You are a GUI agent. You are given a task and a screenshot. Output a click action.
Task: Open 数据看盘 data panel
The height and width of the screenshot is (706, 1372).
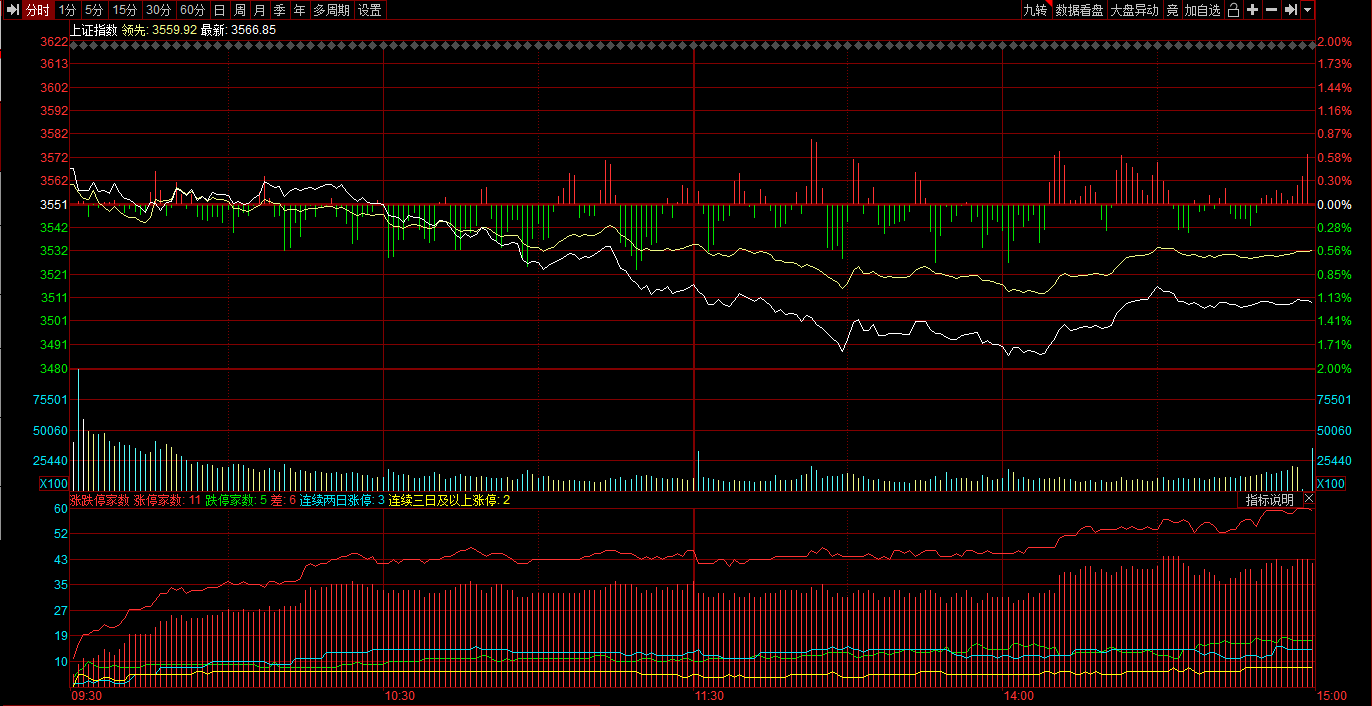pyautogui.click(x=1079, y=10)
